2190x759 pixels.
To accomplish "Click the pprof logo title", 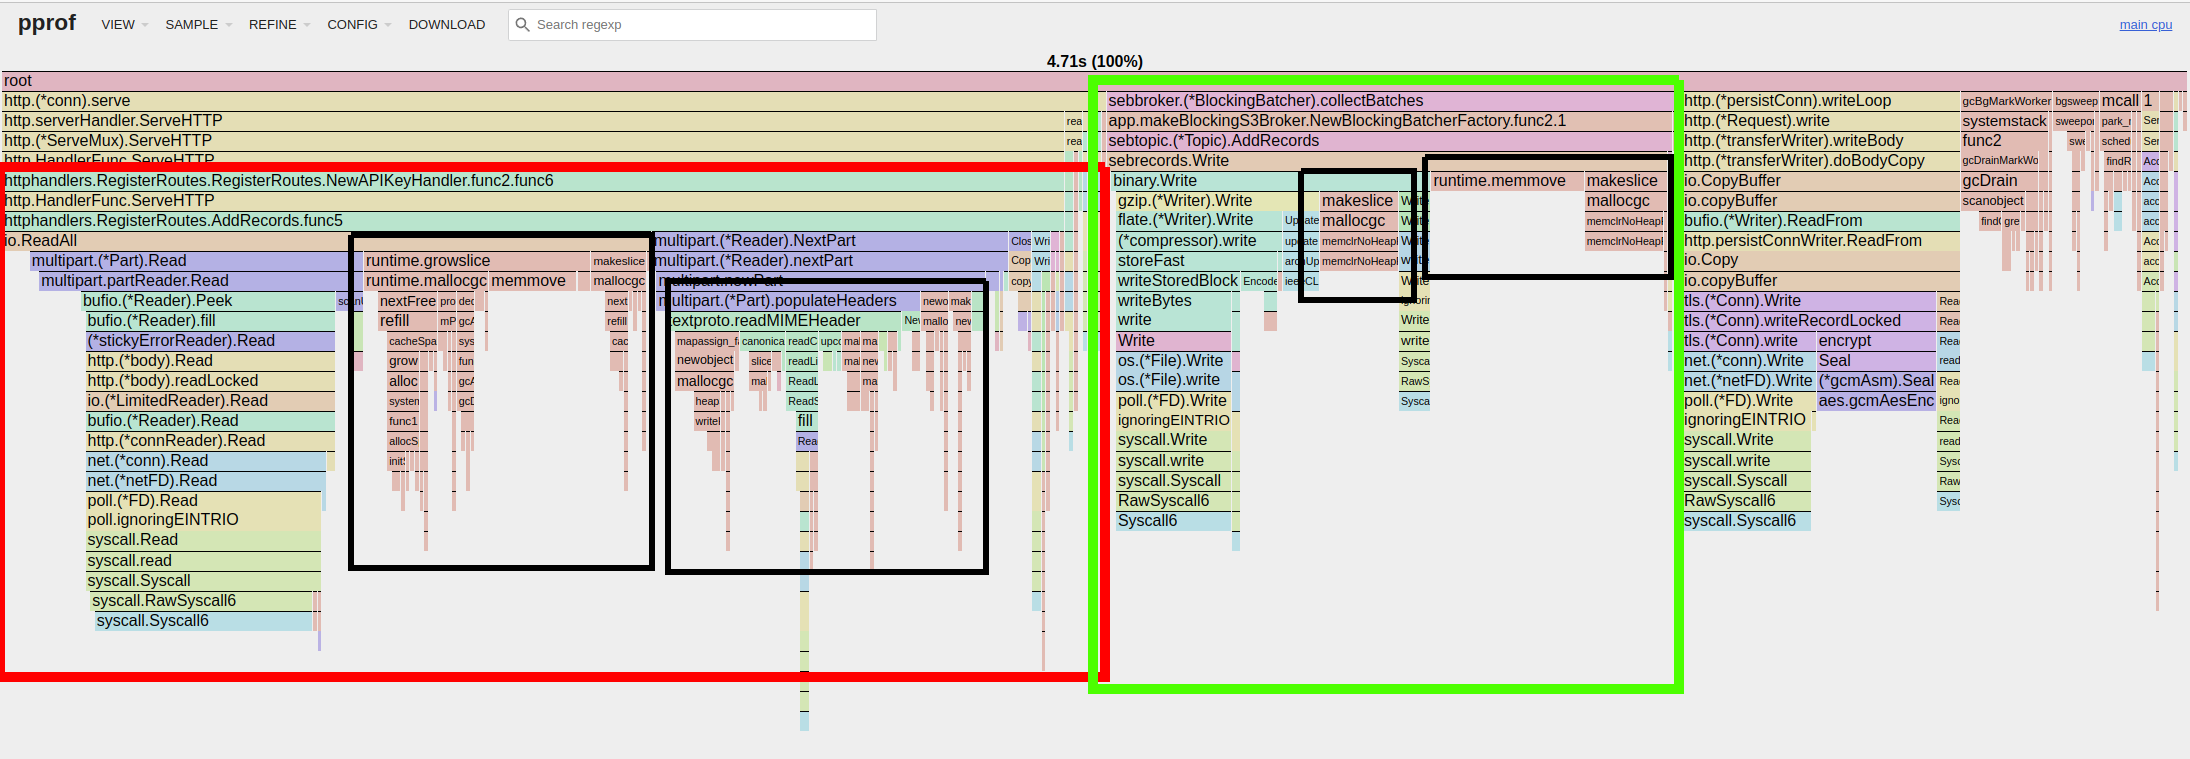I will point(47,23).
